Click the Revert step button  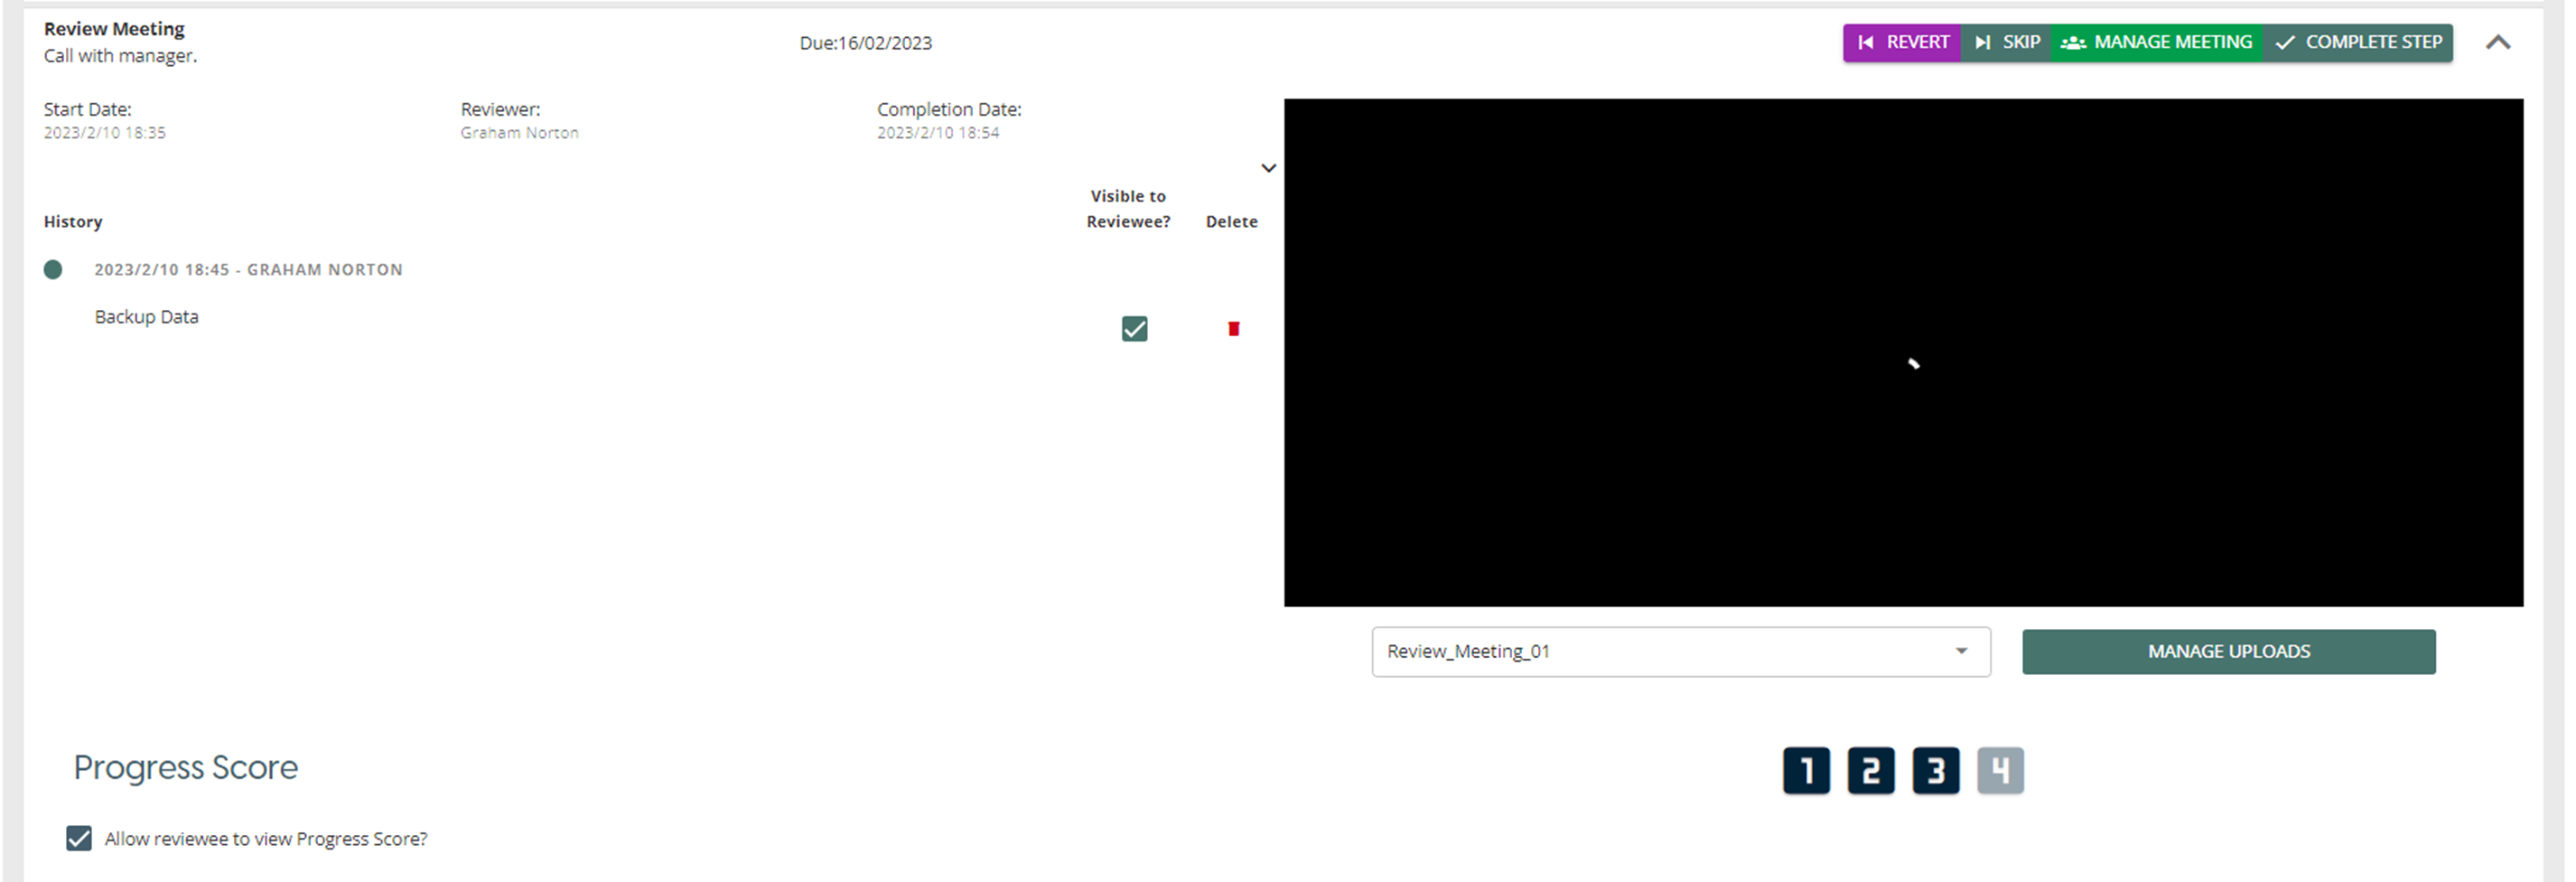coord(1902,42)
